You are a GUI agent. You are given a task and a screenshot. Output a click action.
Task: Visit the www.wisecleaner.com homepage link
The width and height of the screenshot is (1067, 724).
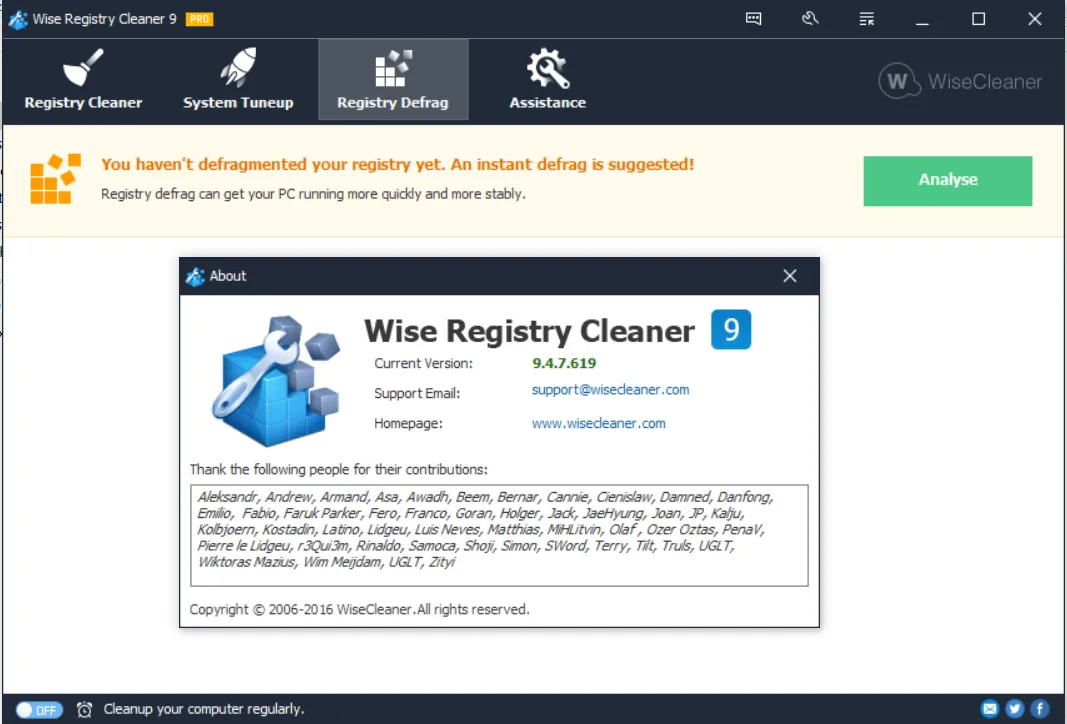click(x=598, y=423)
